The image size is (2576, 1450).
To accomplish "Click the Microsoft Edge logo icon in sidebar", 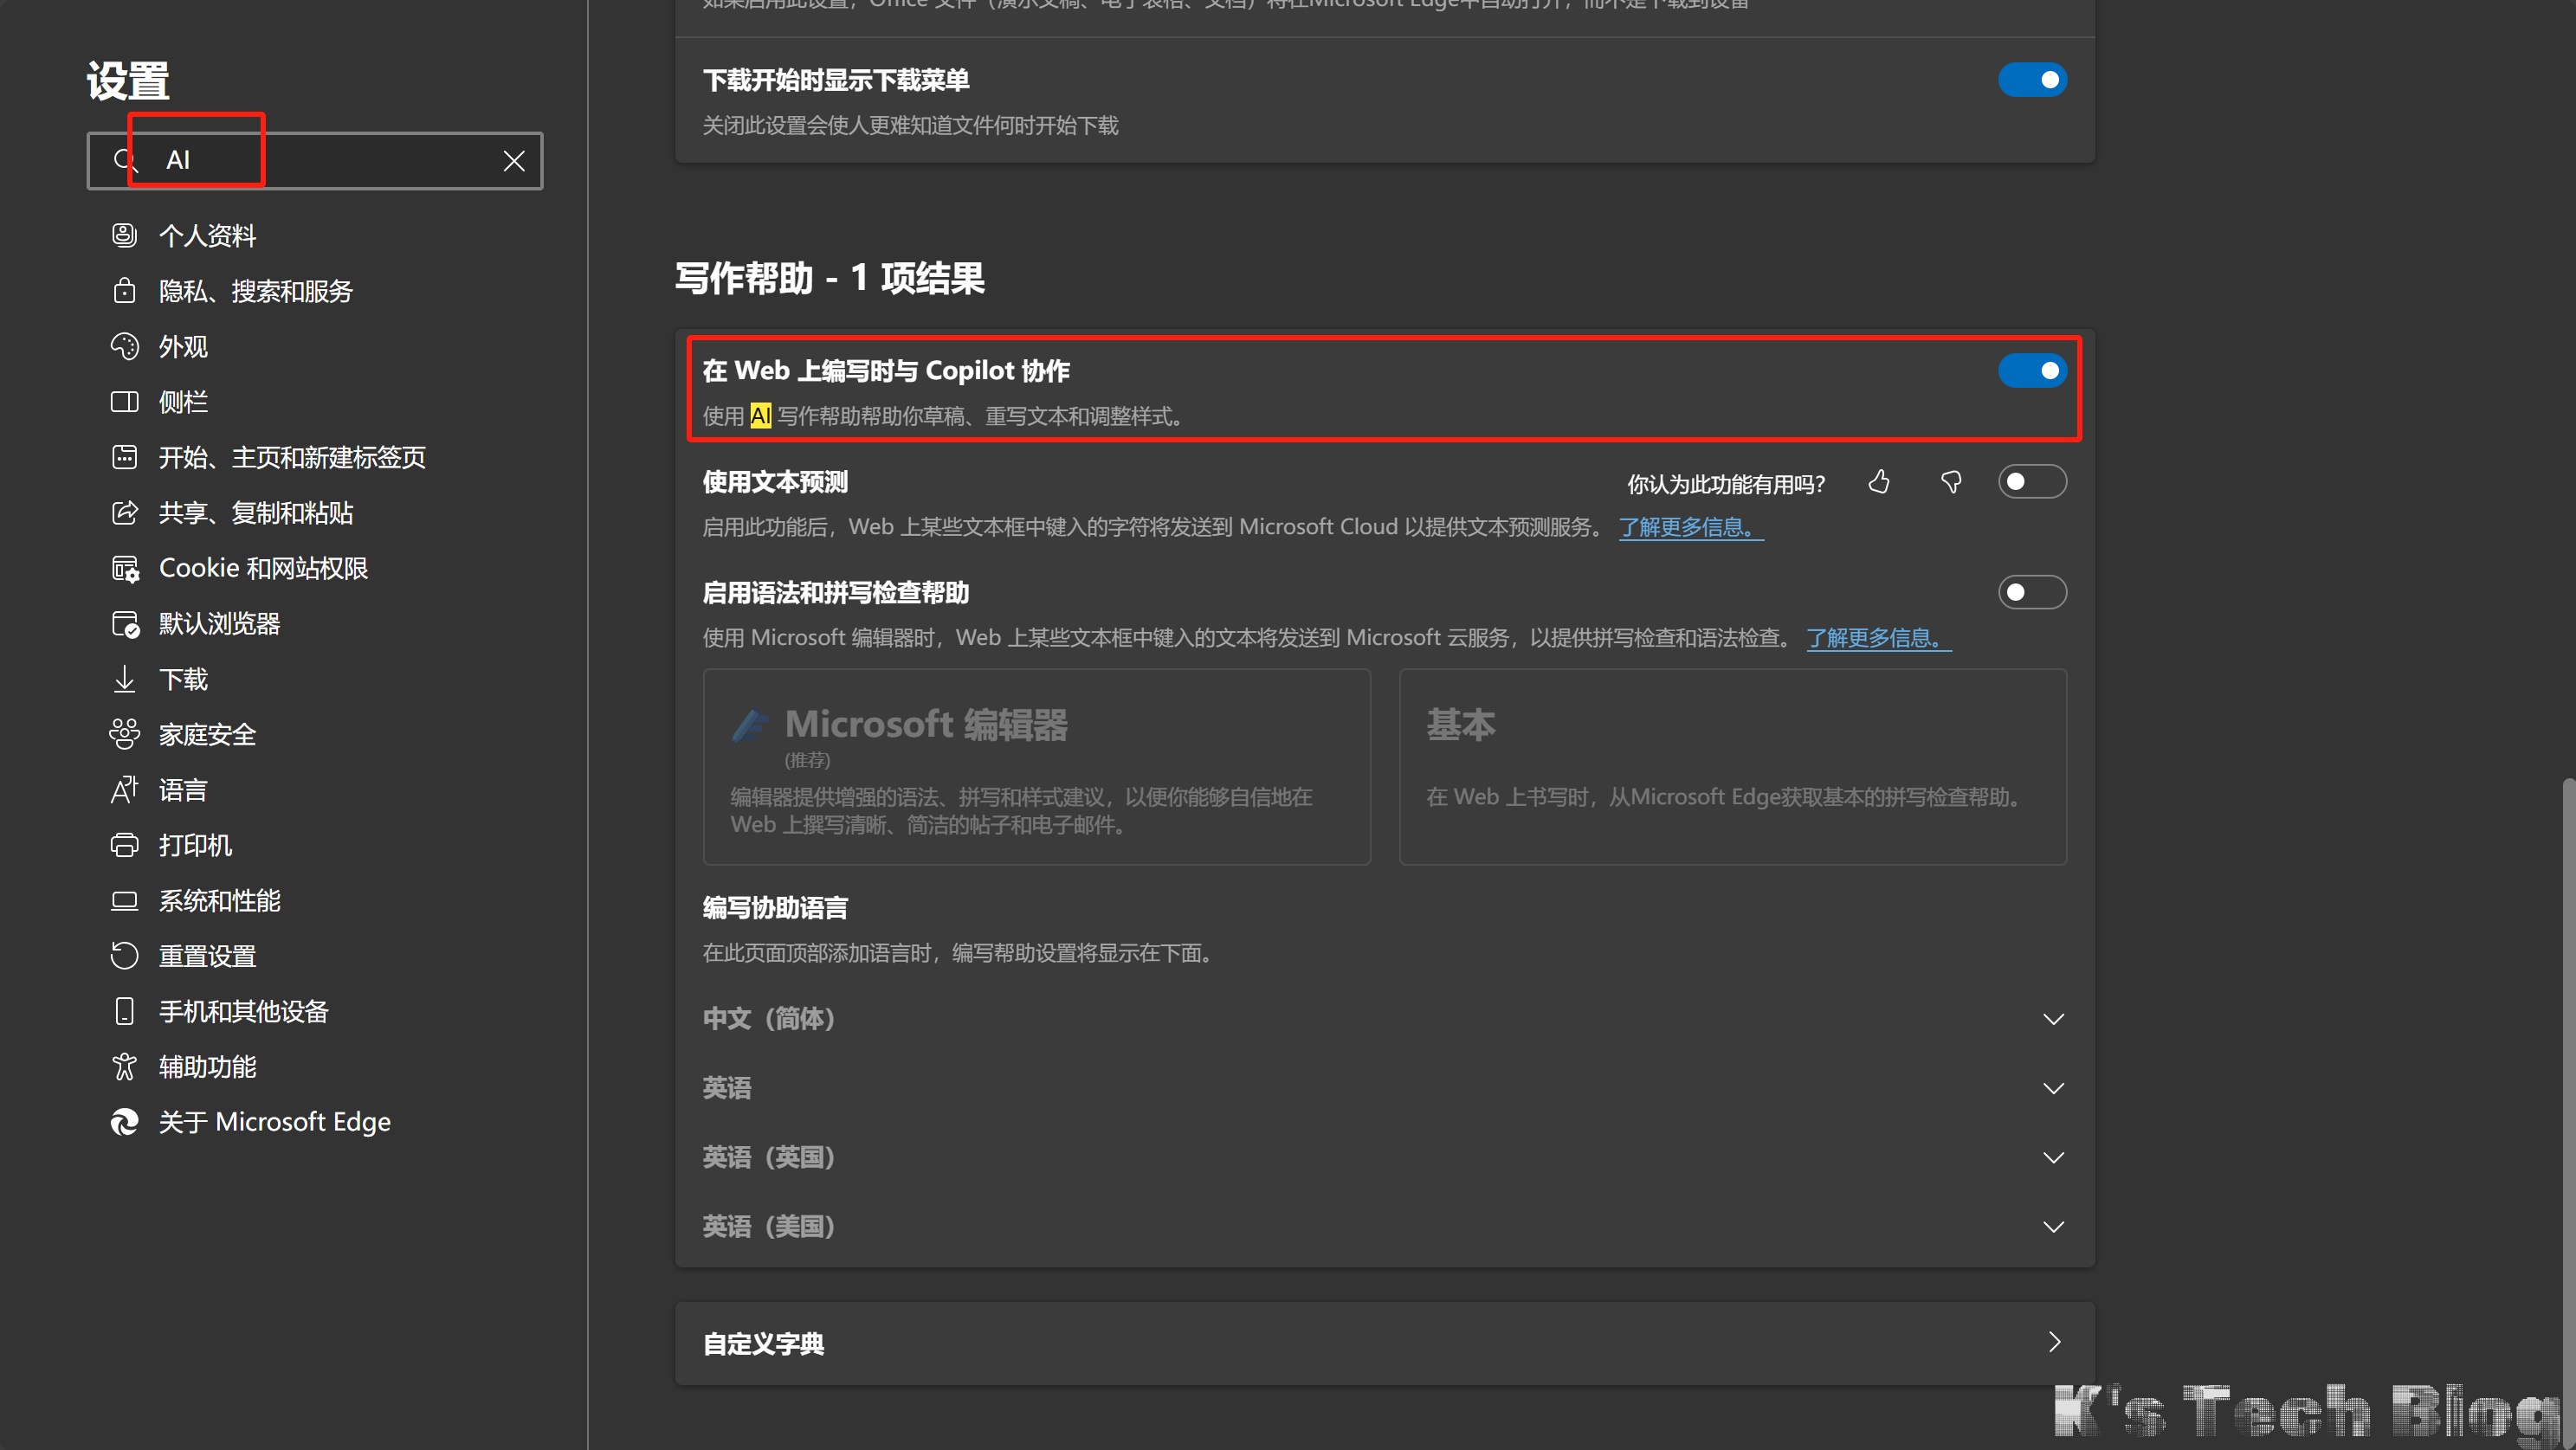I will click(x=124, y=1122).
